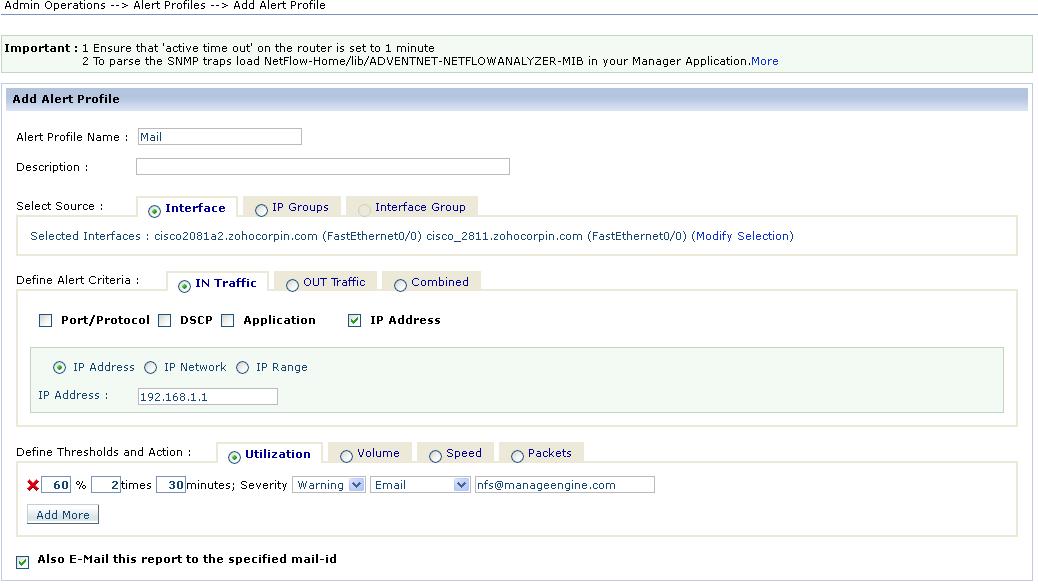The image size is (1038, 584).
Task: Click the Speed tab label
Action: (x=464, y=454)
